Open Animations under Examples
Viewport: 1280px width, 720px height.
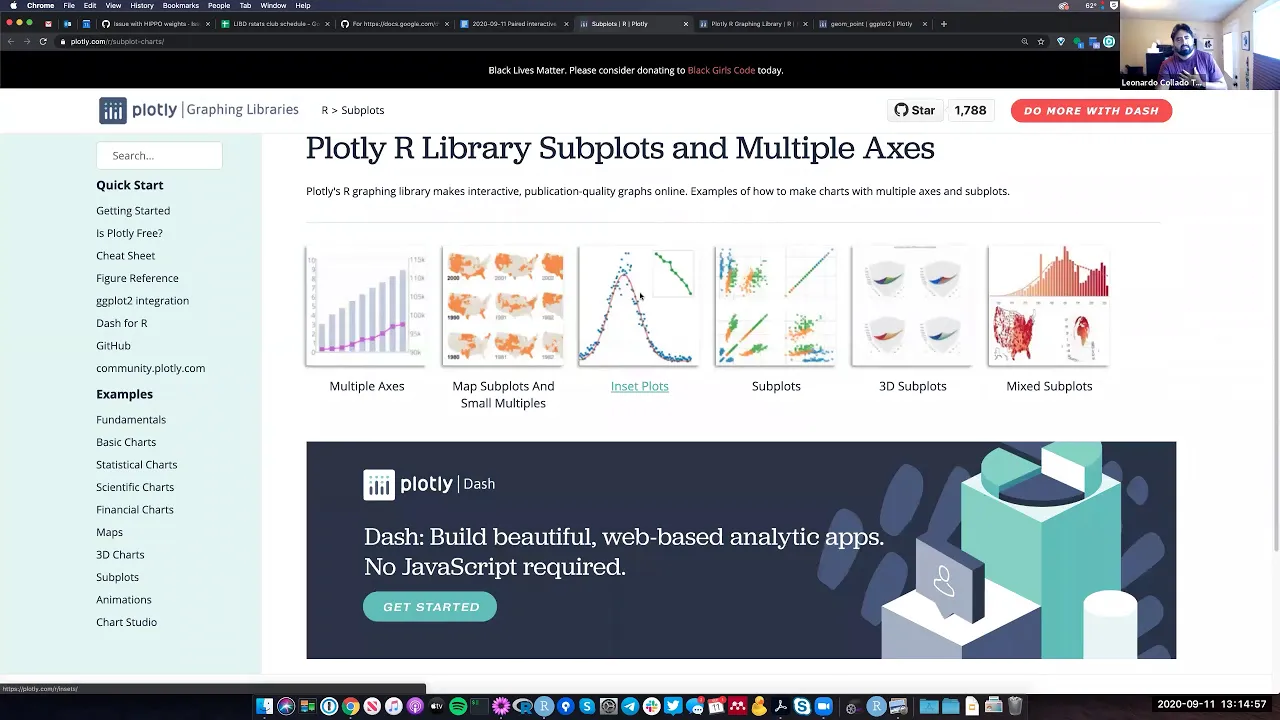(x=123, y=600)
